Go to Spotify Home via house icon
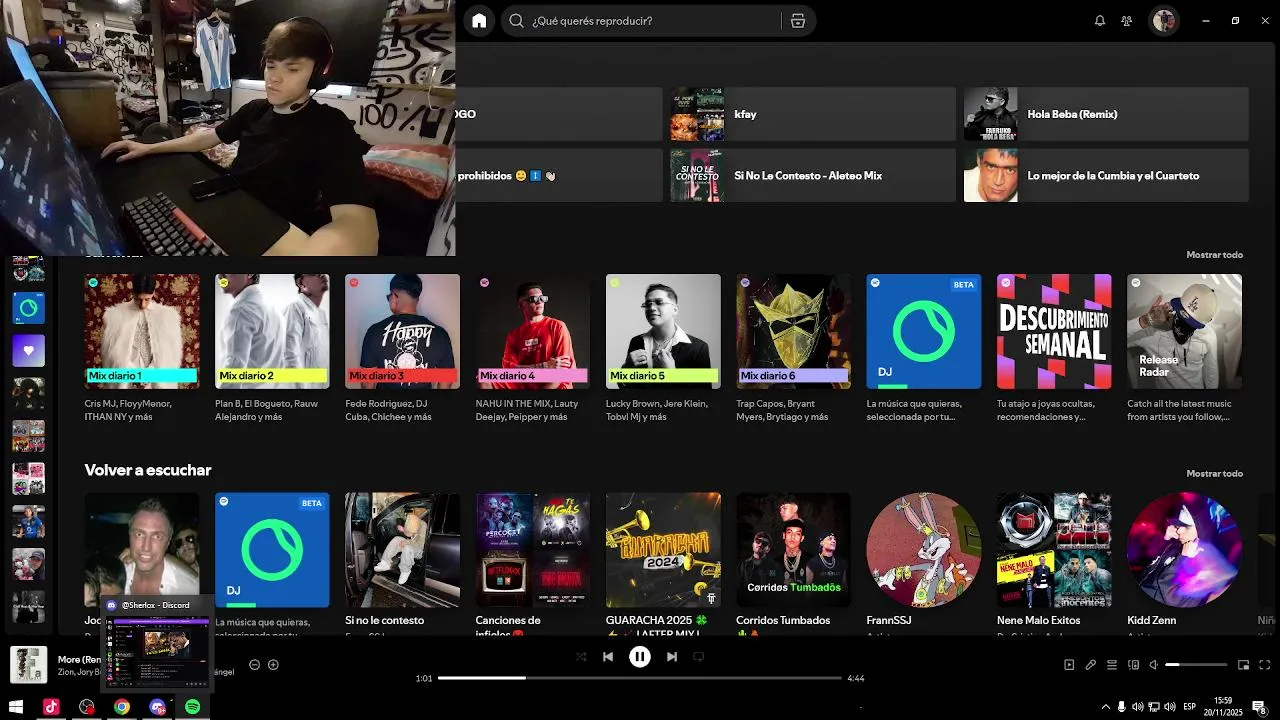Screen dimensions: 1280x720 pyautogui.click(x=479, y=20)
